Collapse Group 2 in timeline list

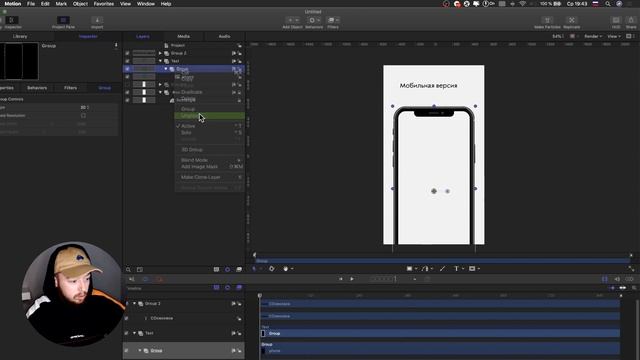coord(134,304)
